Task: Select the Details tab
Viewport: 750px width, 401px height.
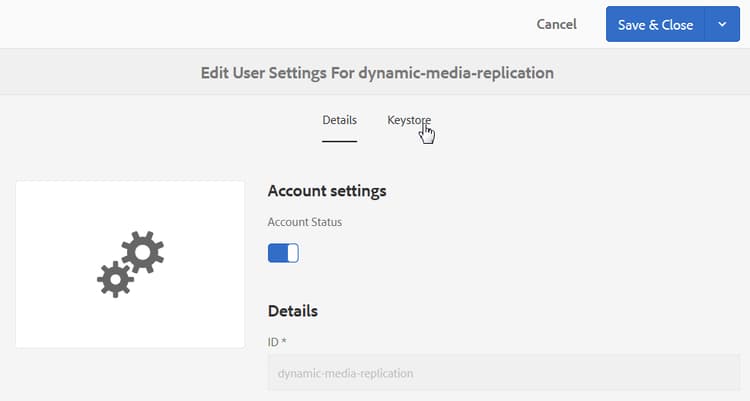Action: coord(339,120)
